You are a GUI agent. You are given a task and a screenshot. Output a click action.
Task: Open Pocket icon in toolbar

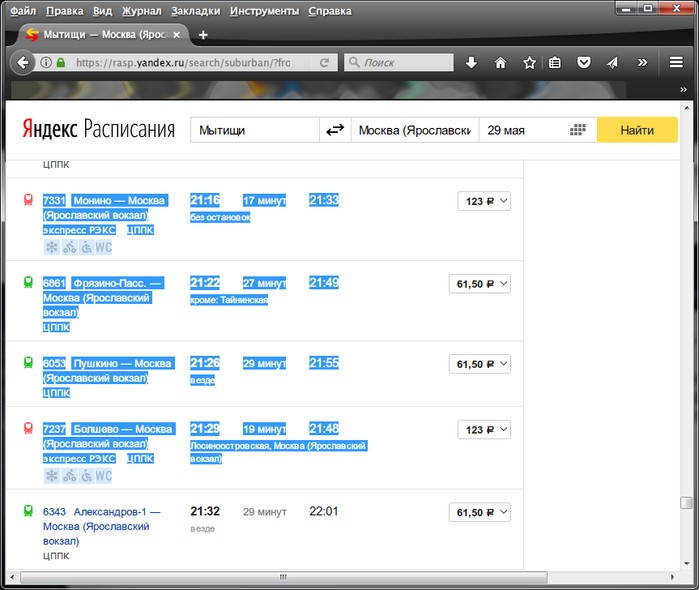[x=584, y=62]
